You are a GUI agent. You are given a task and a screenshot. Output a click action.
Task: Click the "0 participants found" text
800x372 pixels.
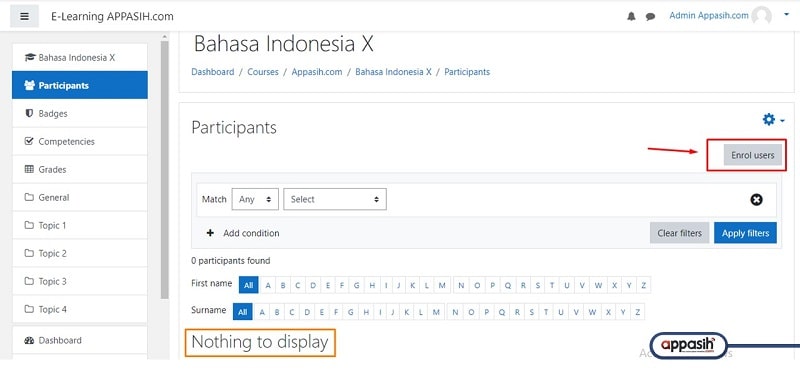pos(231,261)
